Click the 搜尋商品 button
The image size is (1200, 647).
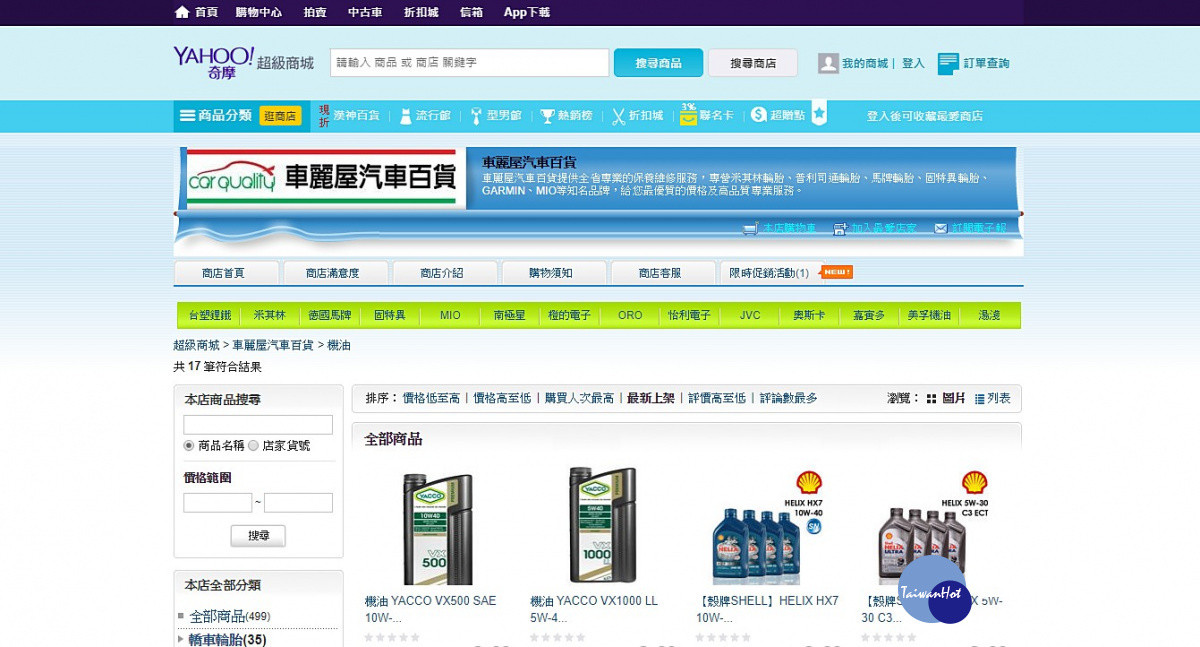tap(658, 63)
